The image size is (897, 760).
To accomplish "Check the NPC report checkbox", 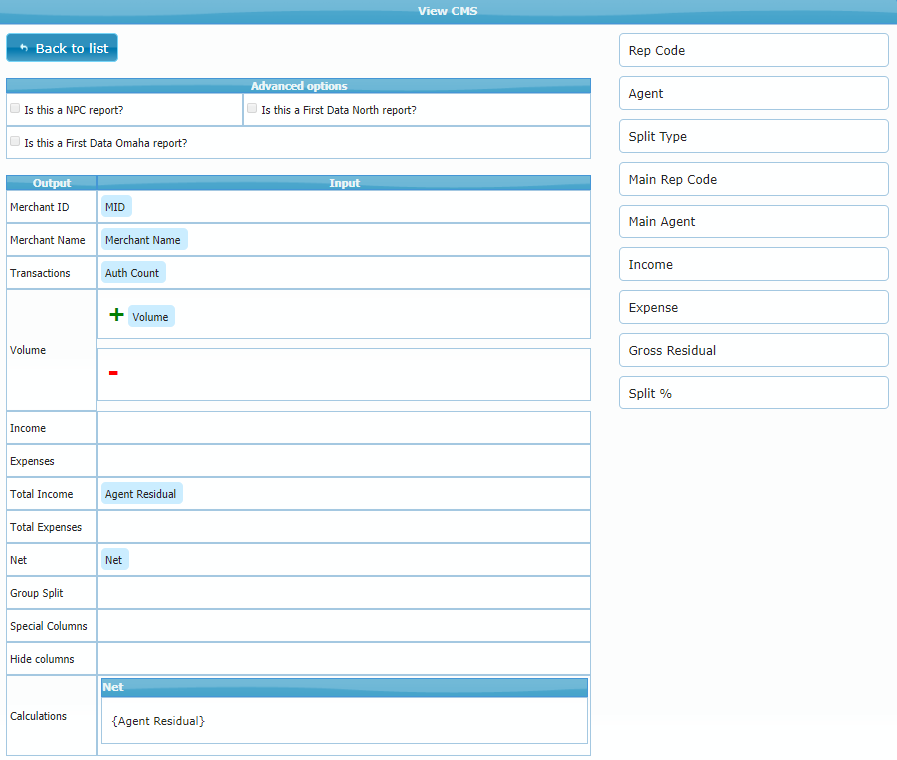I will tap(15, 108).
